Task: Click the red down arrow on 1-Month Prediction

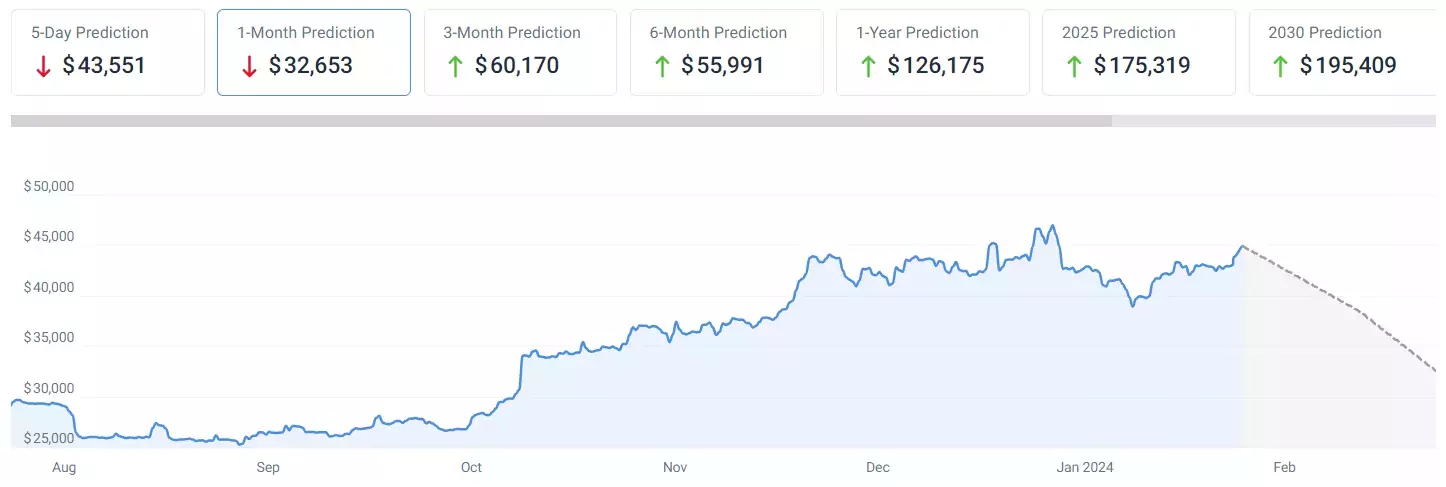Action: [x=249, y=67]
